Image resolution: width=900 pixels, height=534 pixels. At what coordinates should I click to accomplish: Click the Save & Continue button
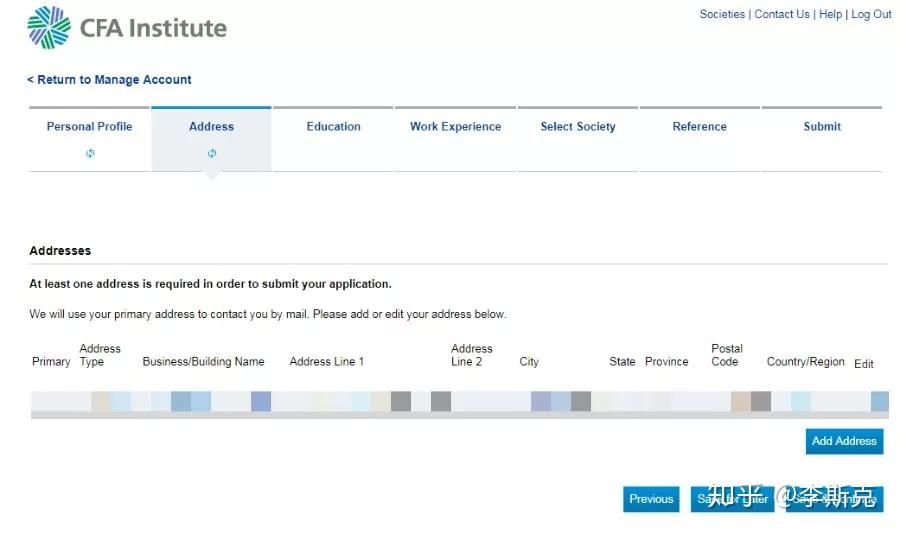[835, 499]
